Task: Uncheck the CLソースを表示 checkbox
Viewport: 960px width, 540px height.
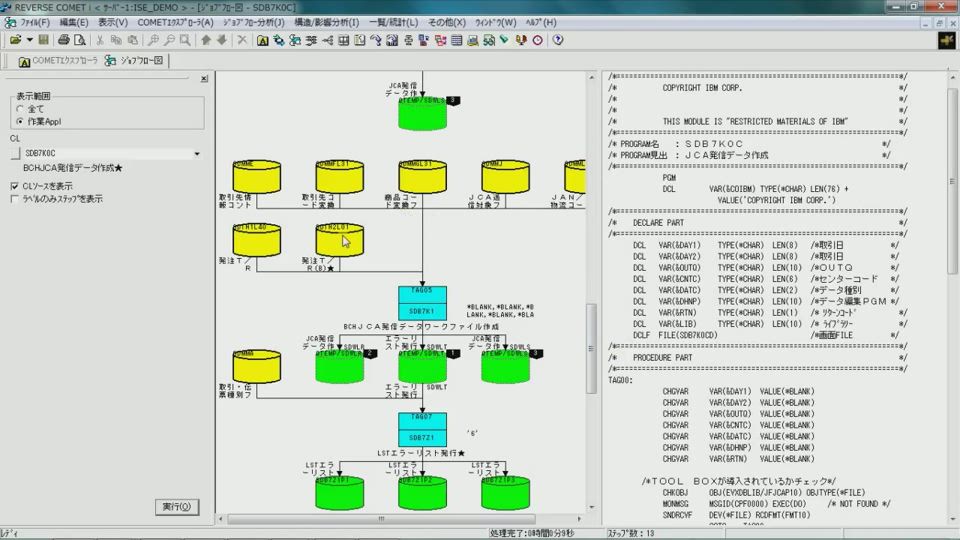Action: 14,186
